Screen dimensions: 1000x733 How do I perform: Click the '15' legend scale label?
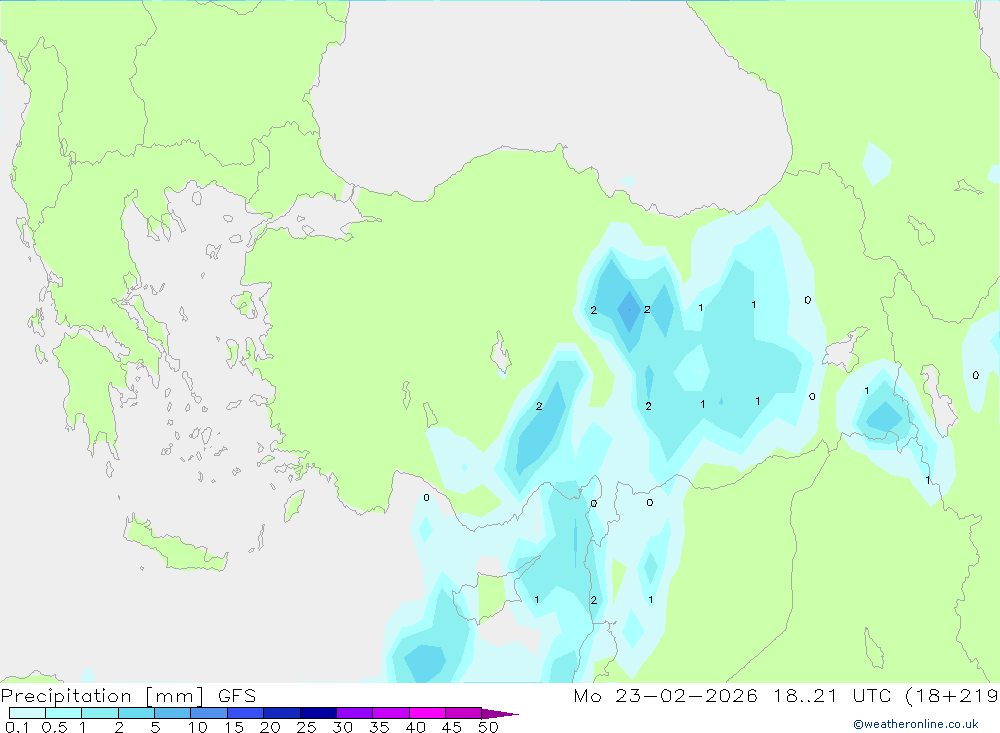click(234, 727)
